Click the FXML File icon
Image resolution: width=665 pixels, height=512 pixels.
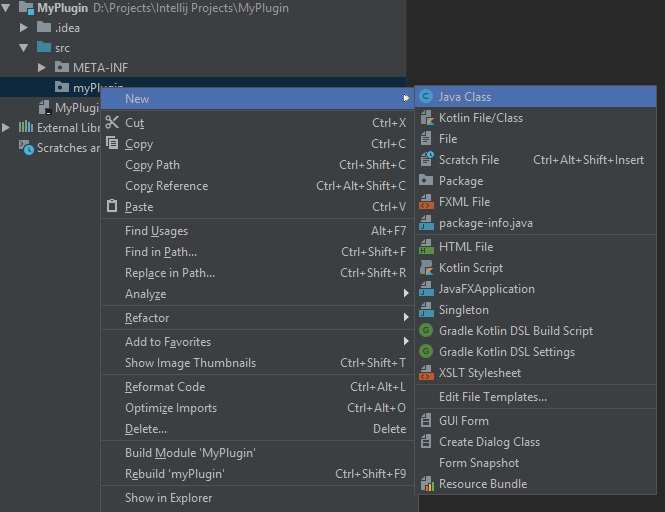tap(427, 202)
